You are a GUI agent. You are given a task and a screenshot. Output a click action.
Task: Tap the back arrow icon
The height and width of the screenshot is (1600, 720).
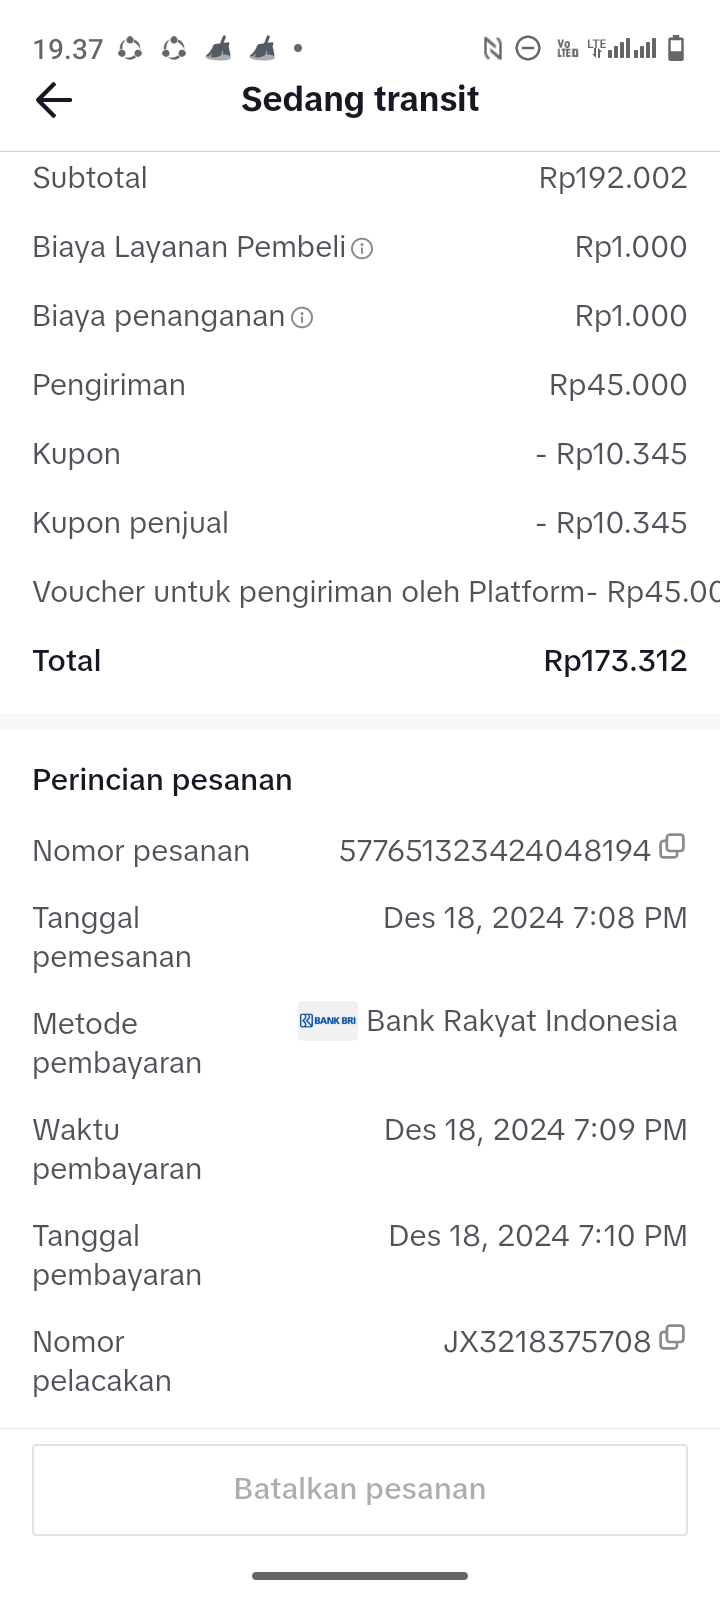pyautogui.click(x=54, y=100)
